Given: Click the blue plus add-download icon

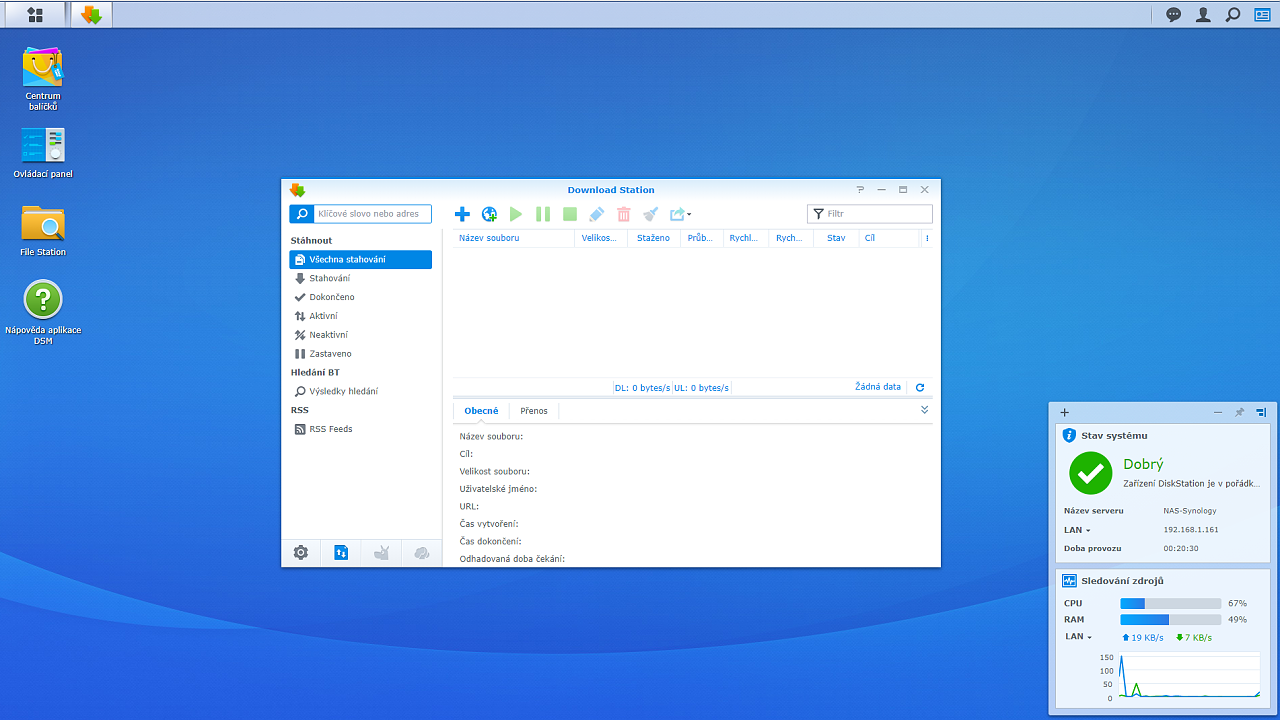Looking at the screenshot, I should 462,214.
